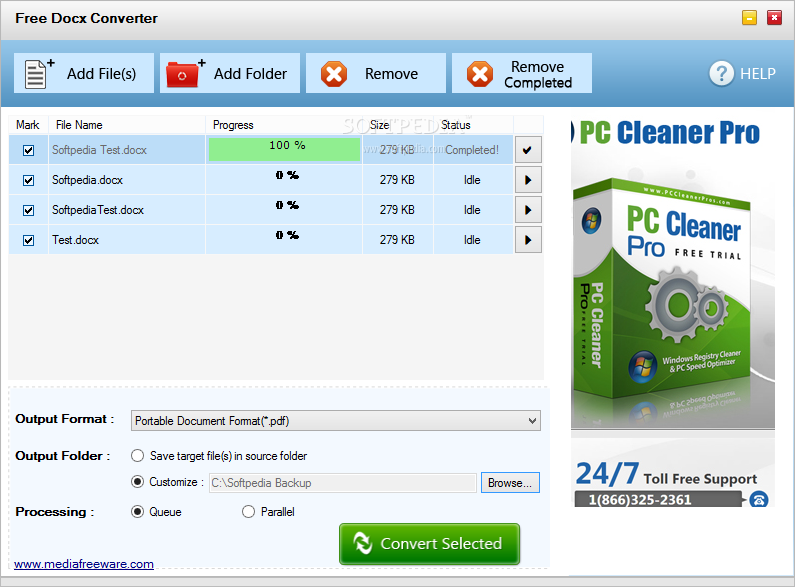
Task: Click the checkmark button in Softpedia Test.docx row
Action: coord(528,150)
